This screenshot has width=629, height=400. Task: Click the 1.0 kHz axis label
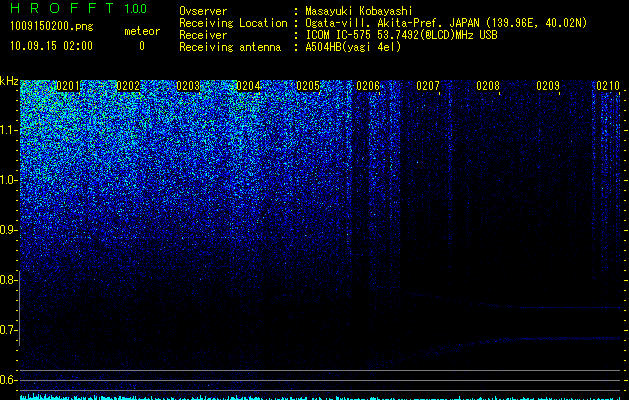pos(7,180)
